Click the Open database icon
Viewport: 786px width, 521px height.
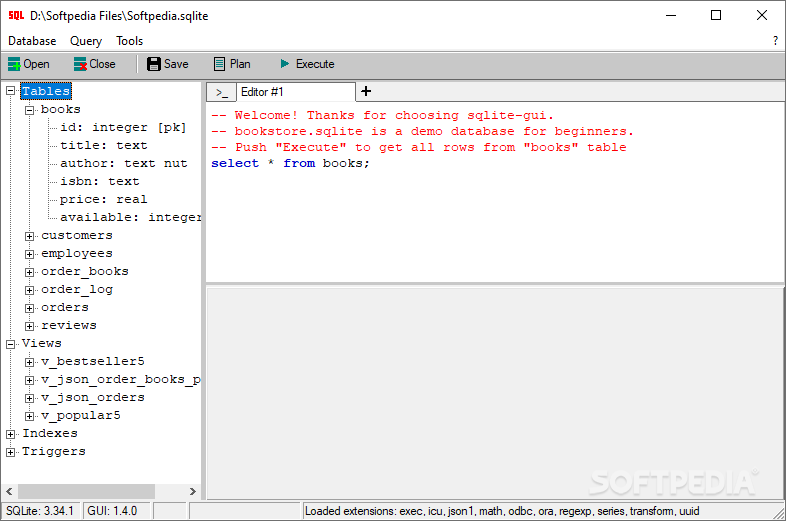tap(14, 64)
